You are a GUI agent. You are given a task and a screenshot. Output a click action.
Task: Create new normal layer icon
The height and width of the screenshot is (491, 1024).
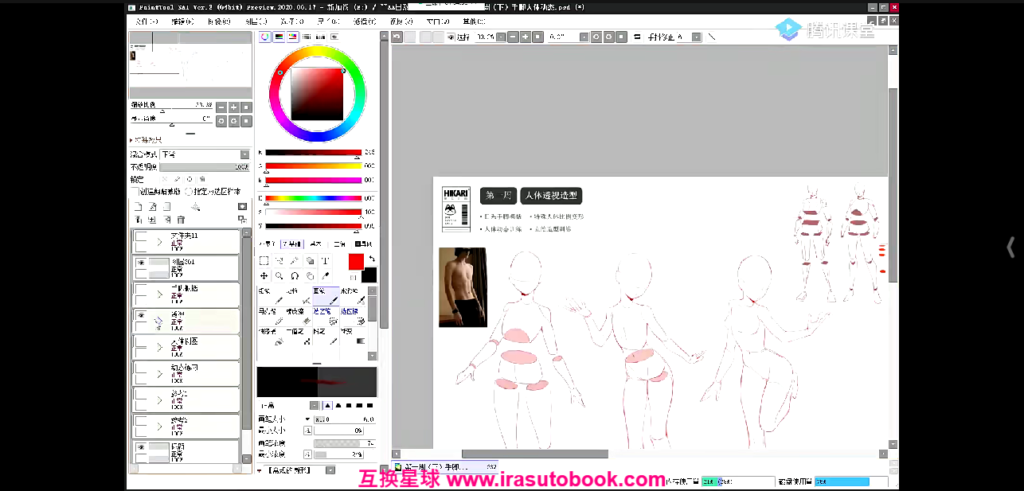pos(138,206)
